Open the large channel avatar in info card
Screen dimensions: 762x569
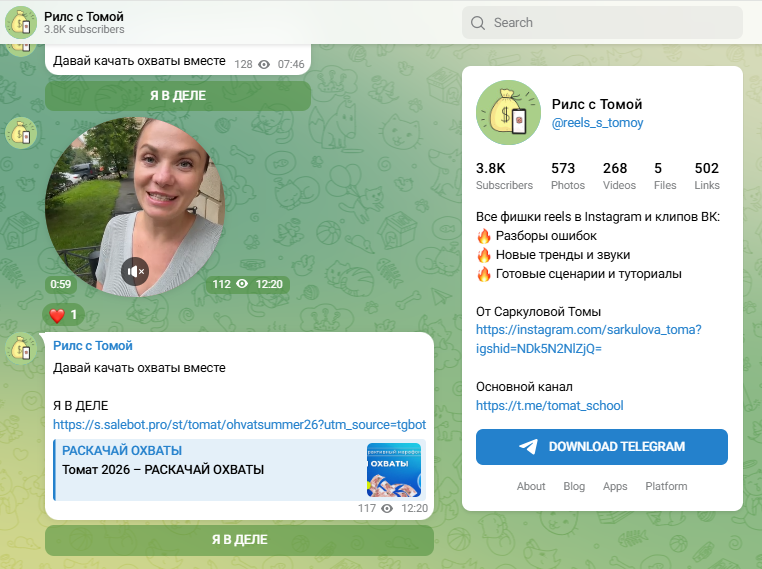[508, 113]
